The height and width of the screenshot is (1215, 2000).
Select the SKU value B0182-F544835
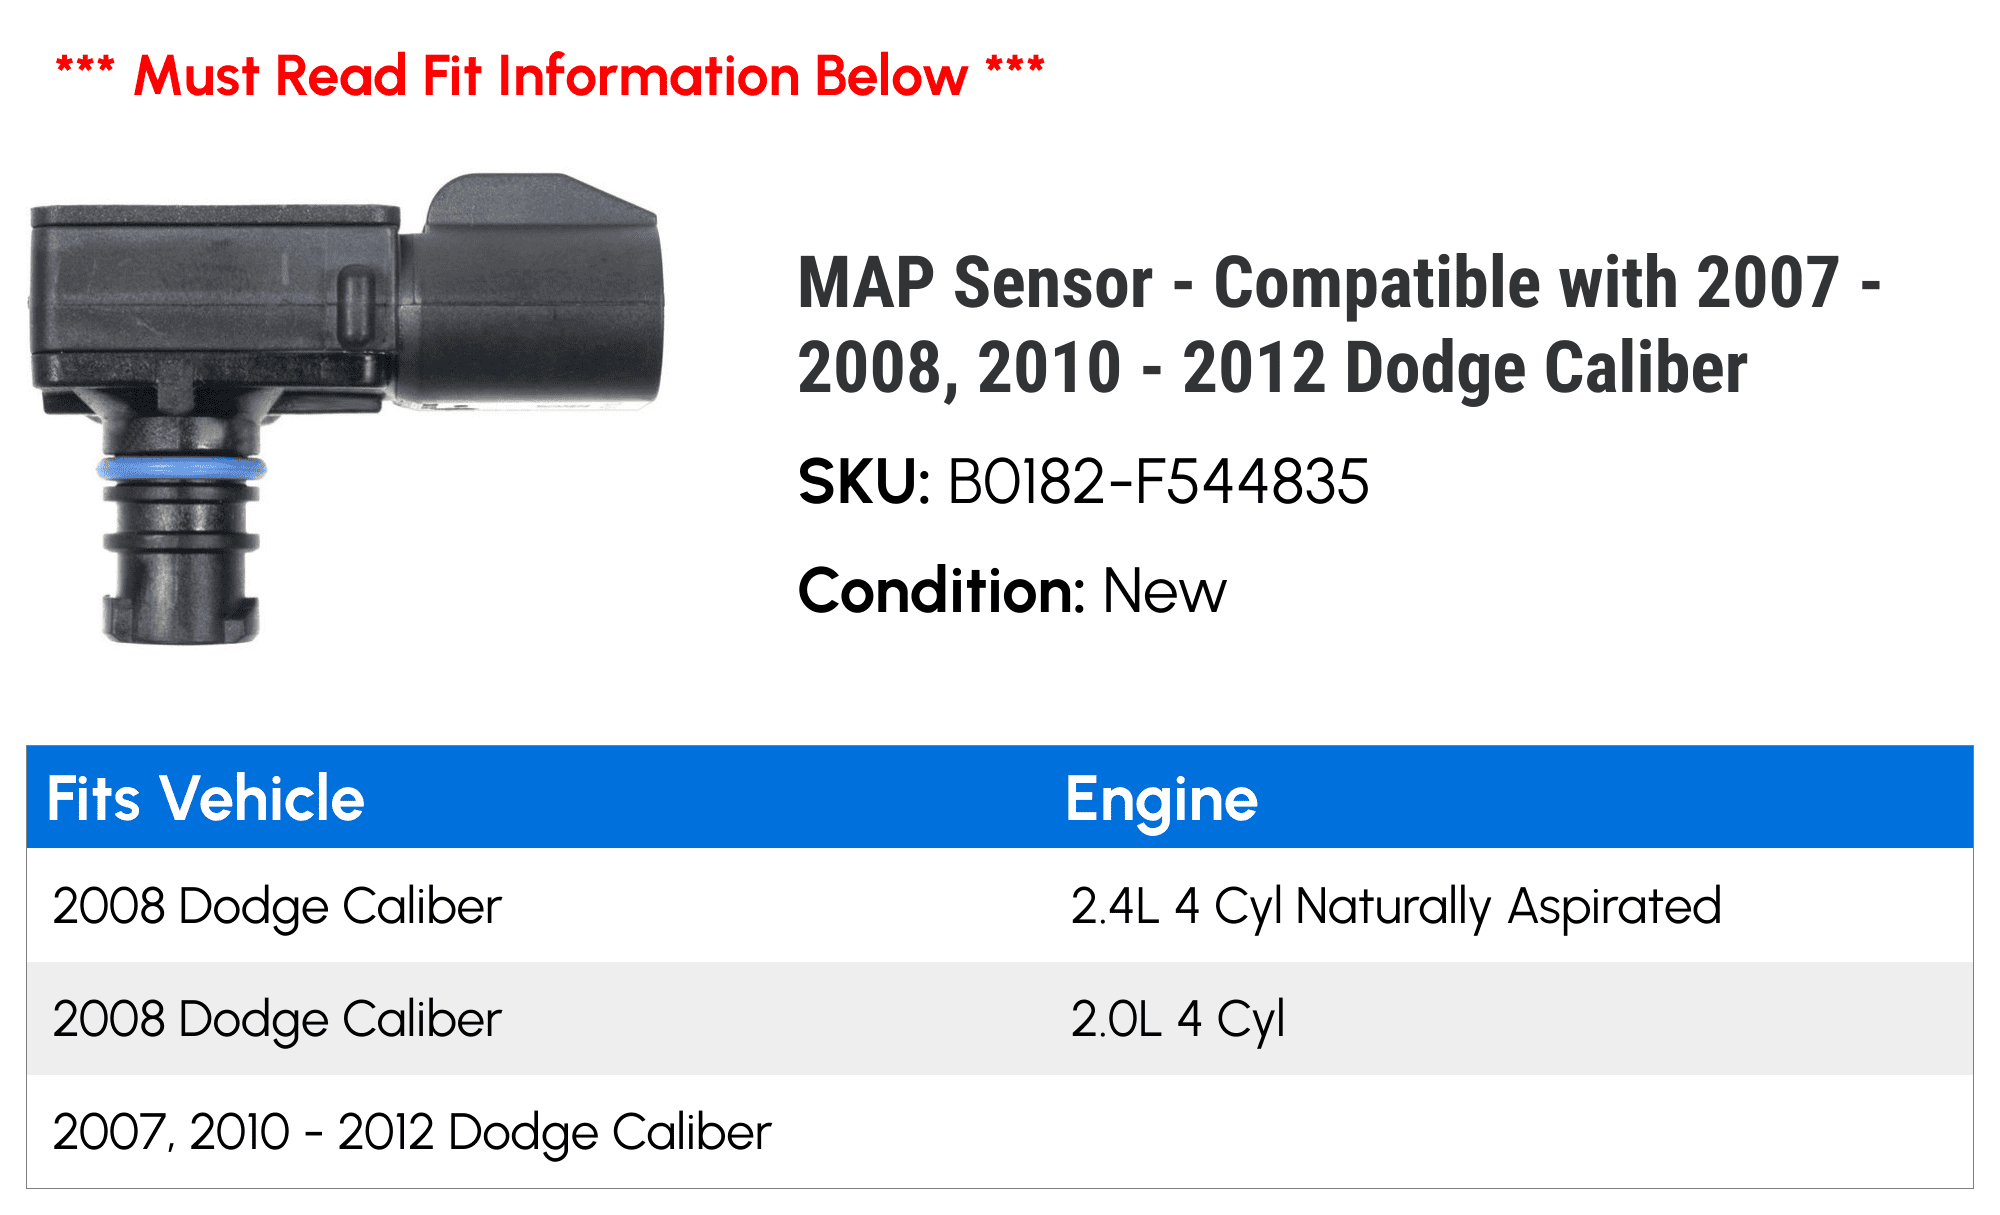coord(1158,482)
